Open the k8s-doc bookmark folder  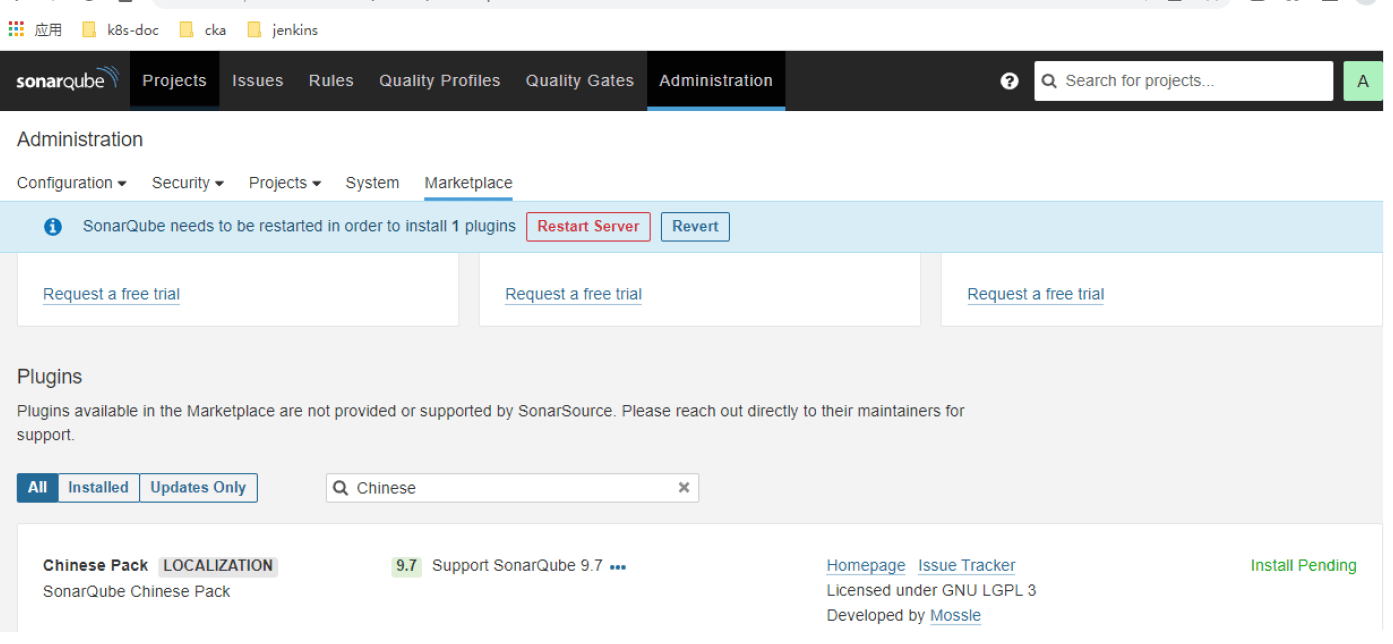[121, 30]
